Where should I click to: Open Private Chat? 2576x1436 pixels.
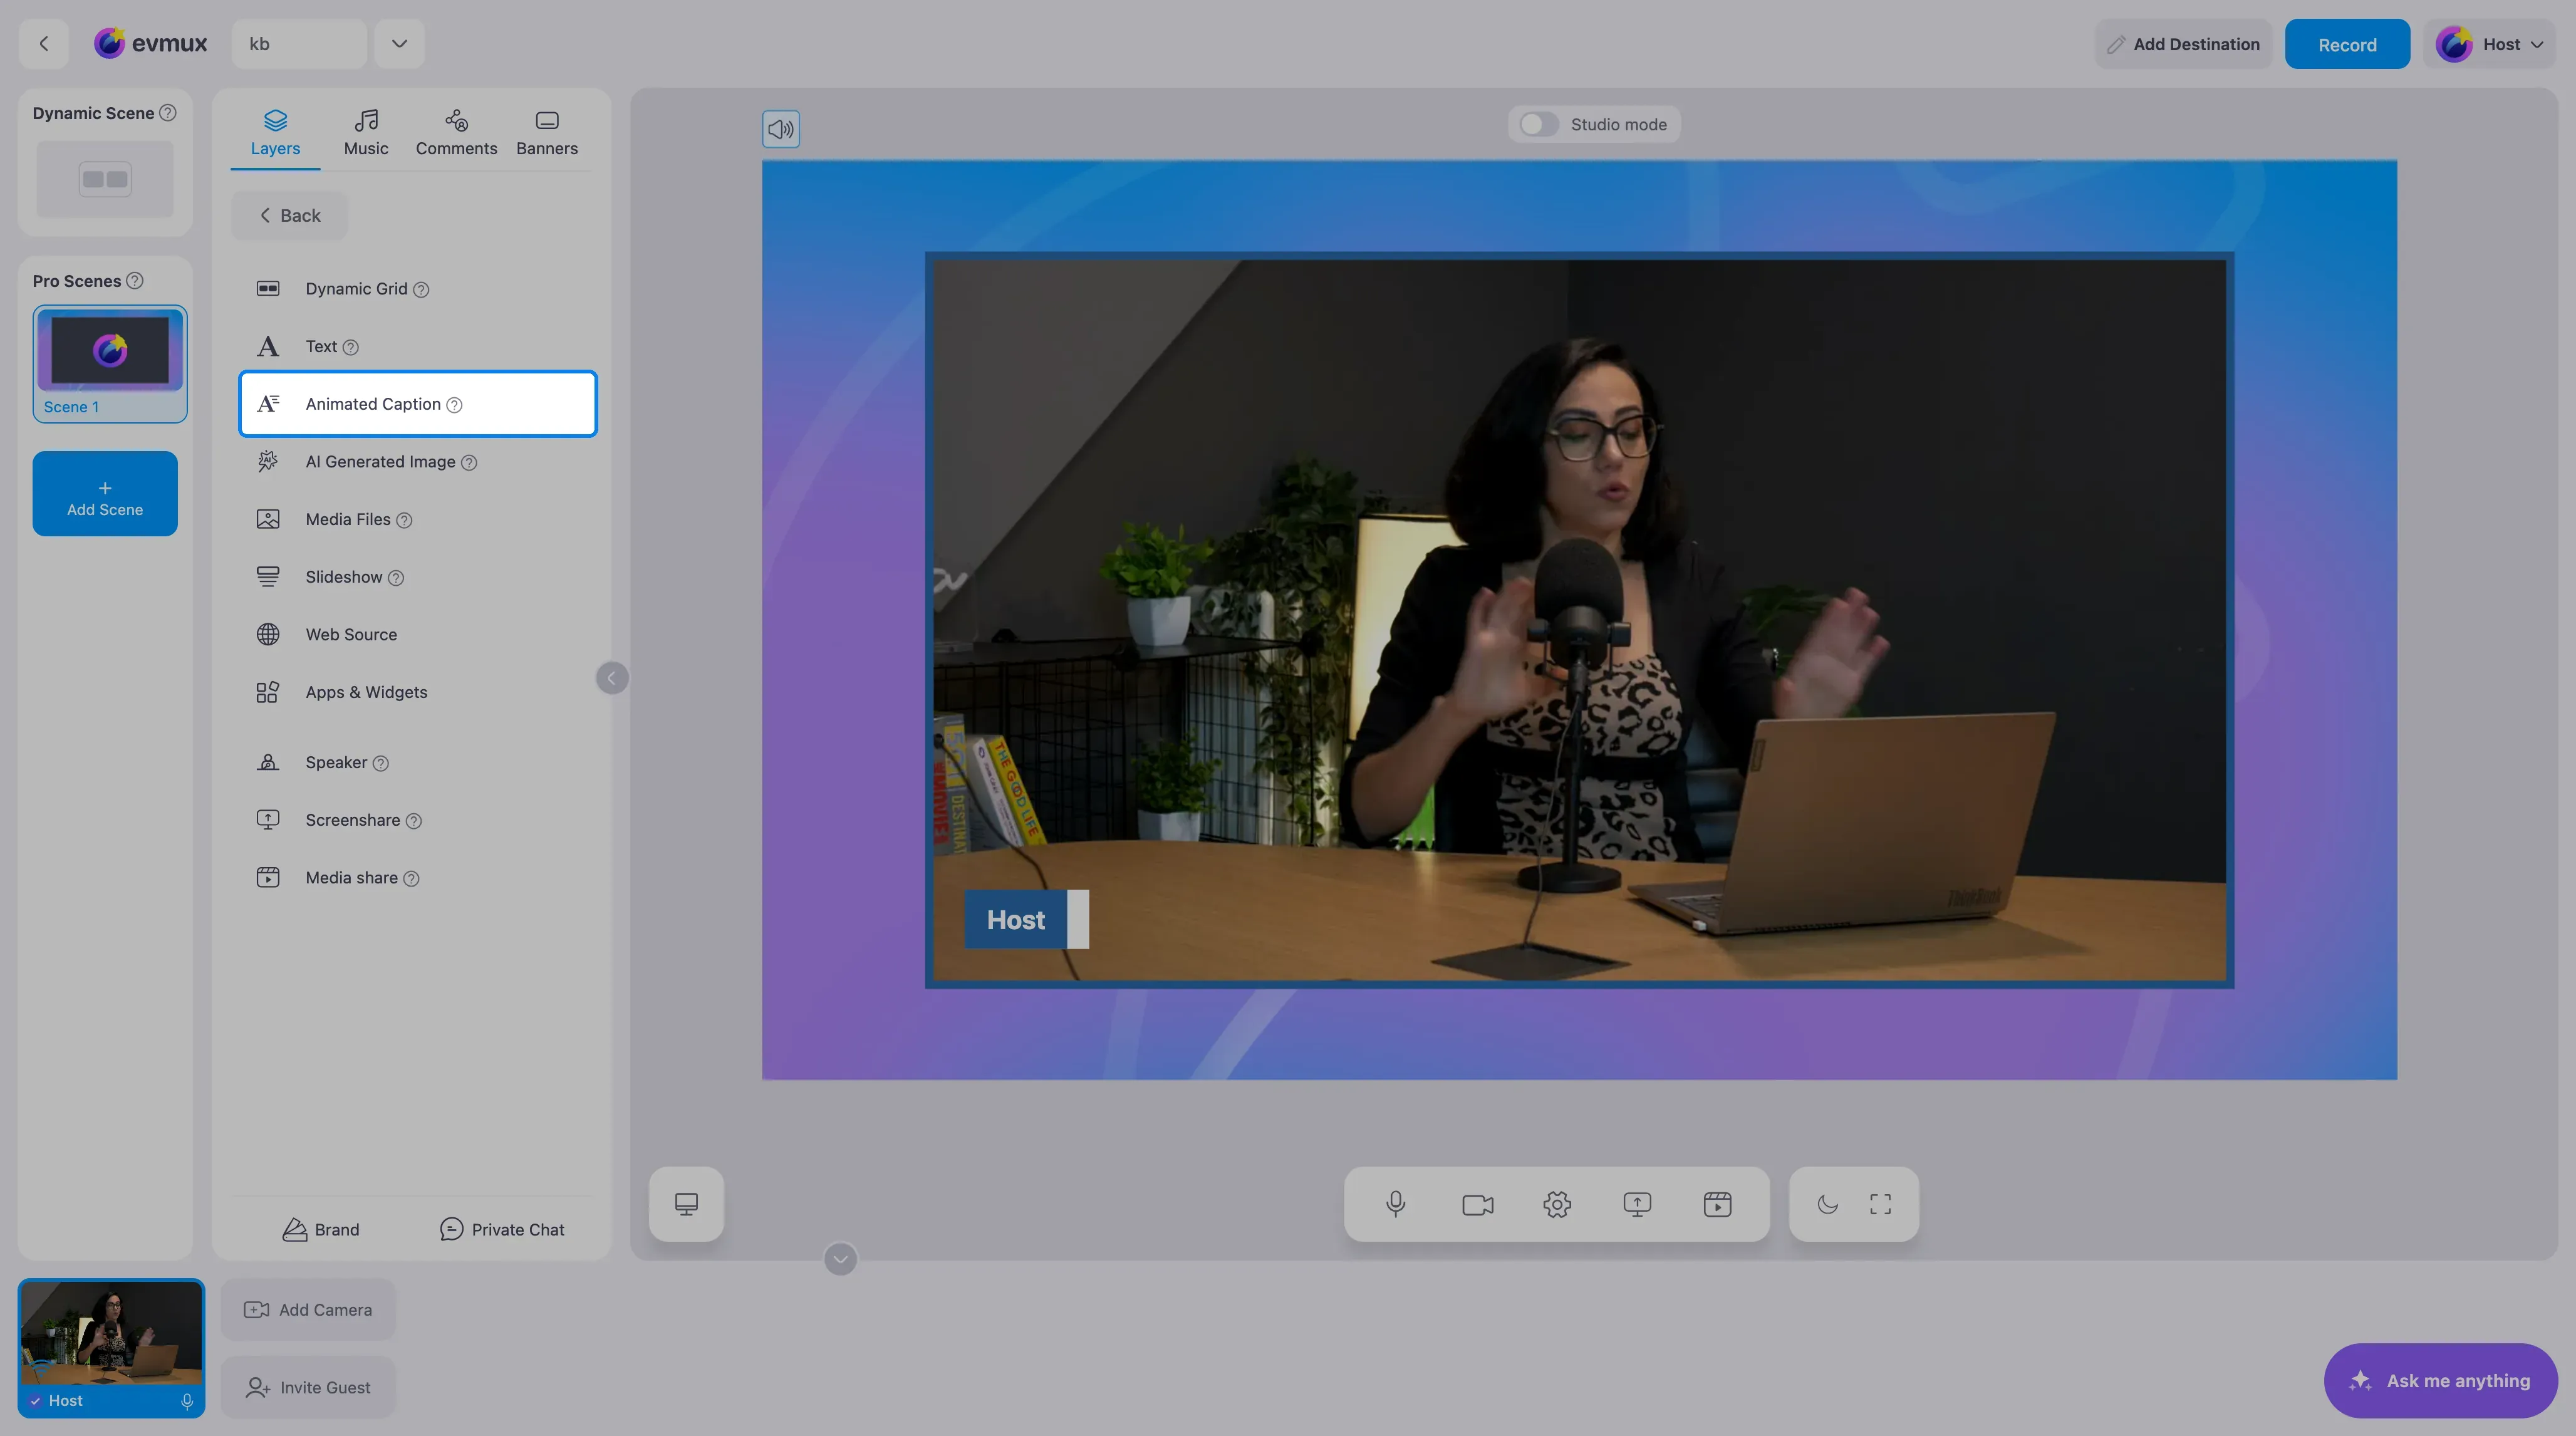(502, 1230)
